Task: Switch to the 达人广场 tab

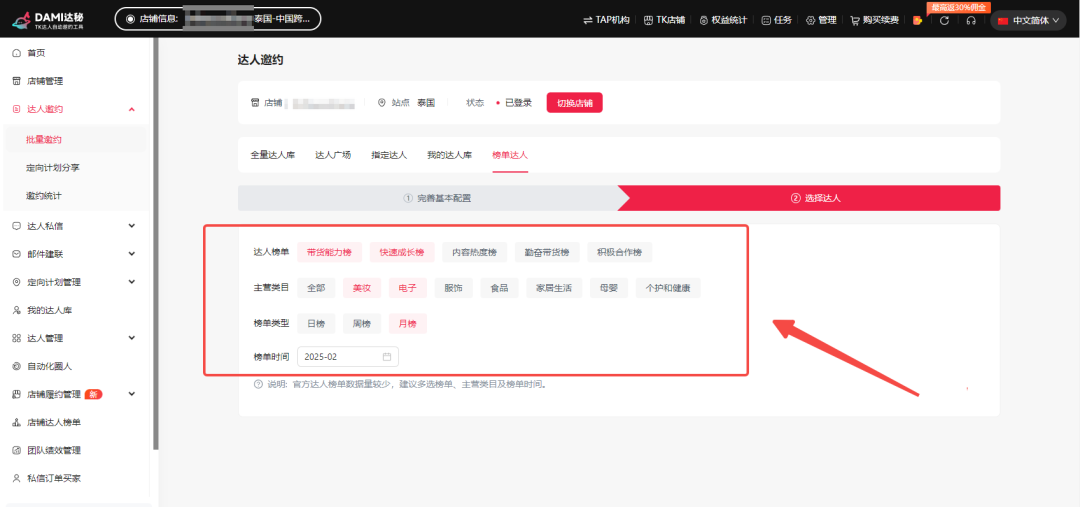Action: tap(333, 155)
